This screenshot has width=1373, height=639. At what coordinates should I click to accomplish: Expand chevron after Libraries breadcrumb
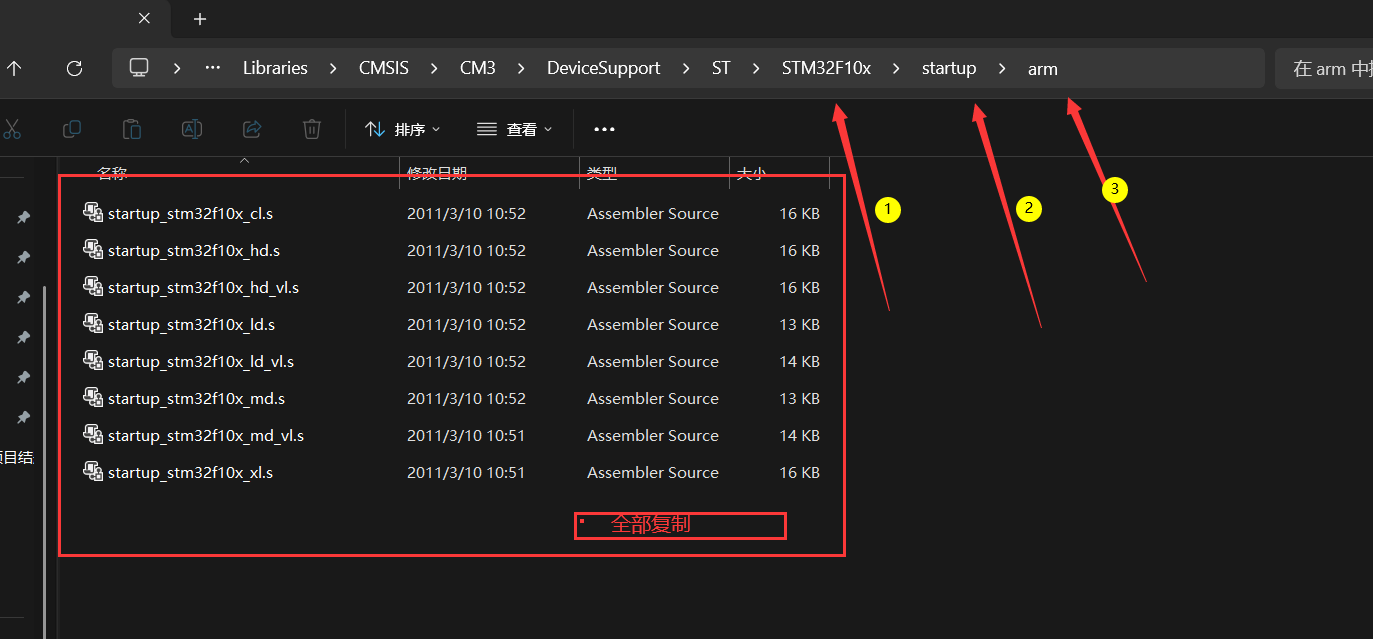(333, 68)
